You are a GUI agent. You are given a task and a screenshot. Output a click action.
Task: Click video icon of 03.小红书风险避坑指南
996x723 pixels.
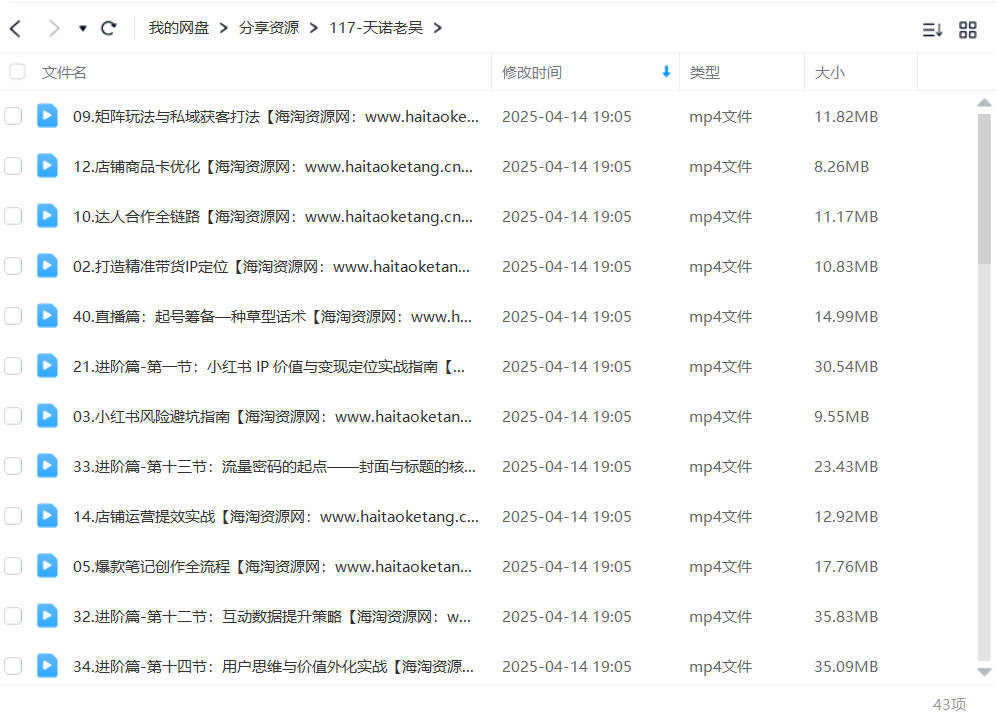[47, 416]
